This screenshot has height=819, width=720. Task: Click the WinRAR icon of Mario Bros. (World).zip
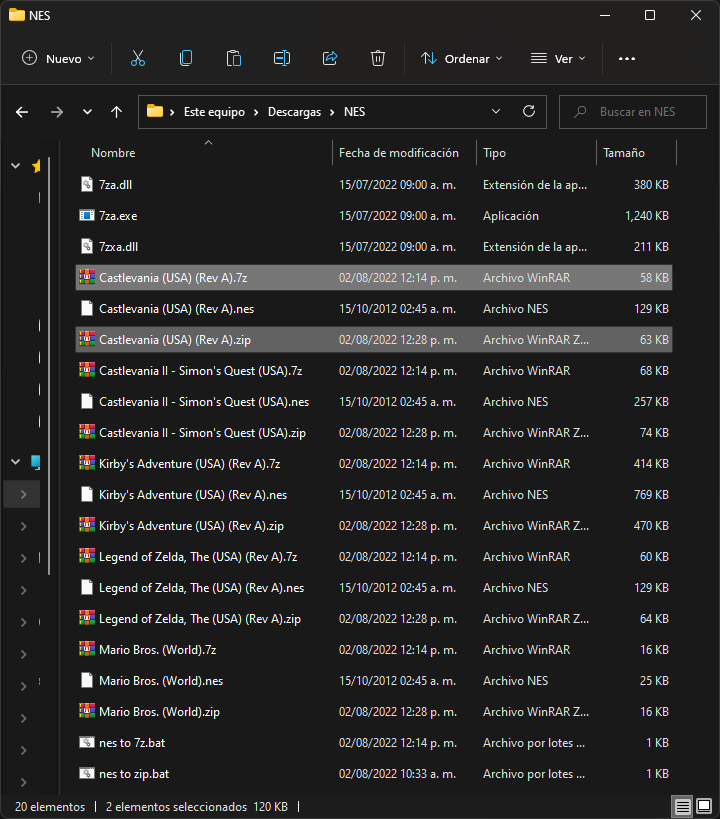tap(87, 711)
